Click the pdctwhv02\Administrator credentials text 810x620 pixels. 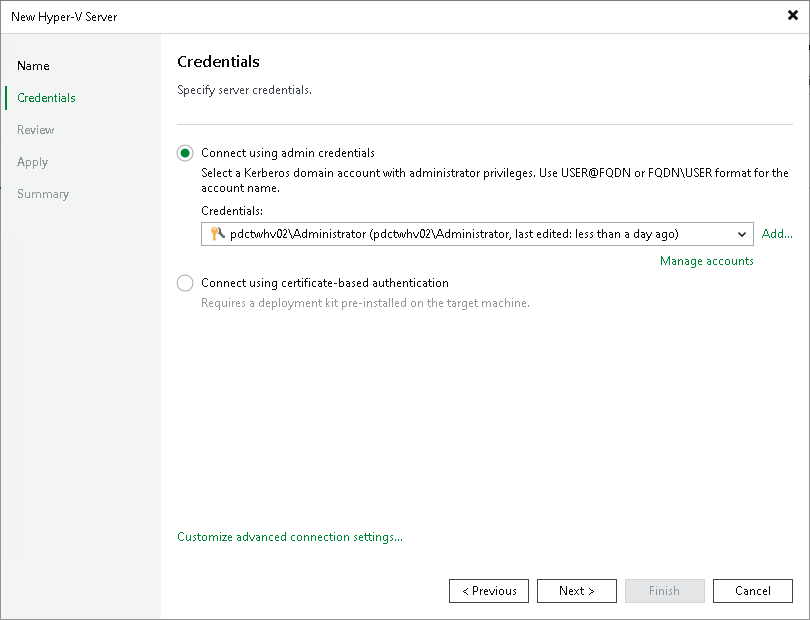pos(454,234)
